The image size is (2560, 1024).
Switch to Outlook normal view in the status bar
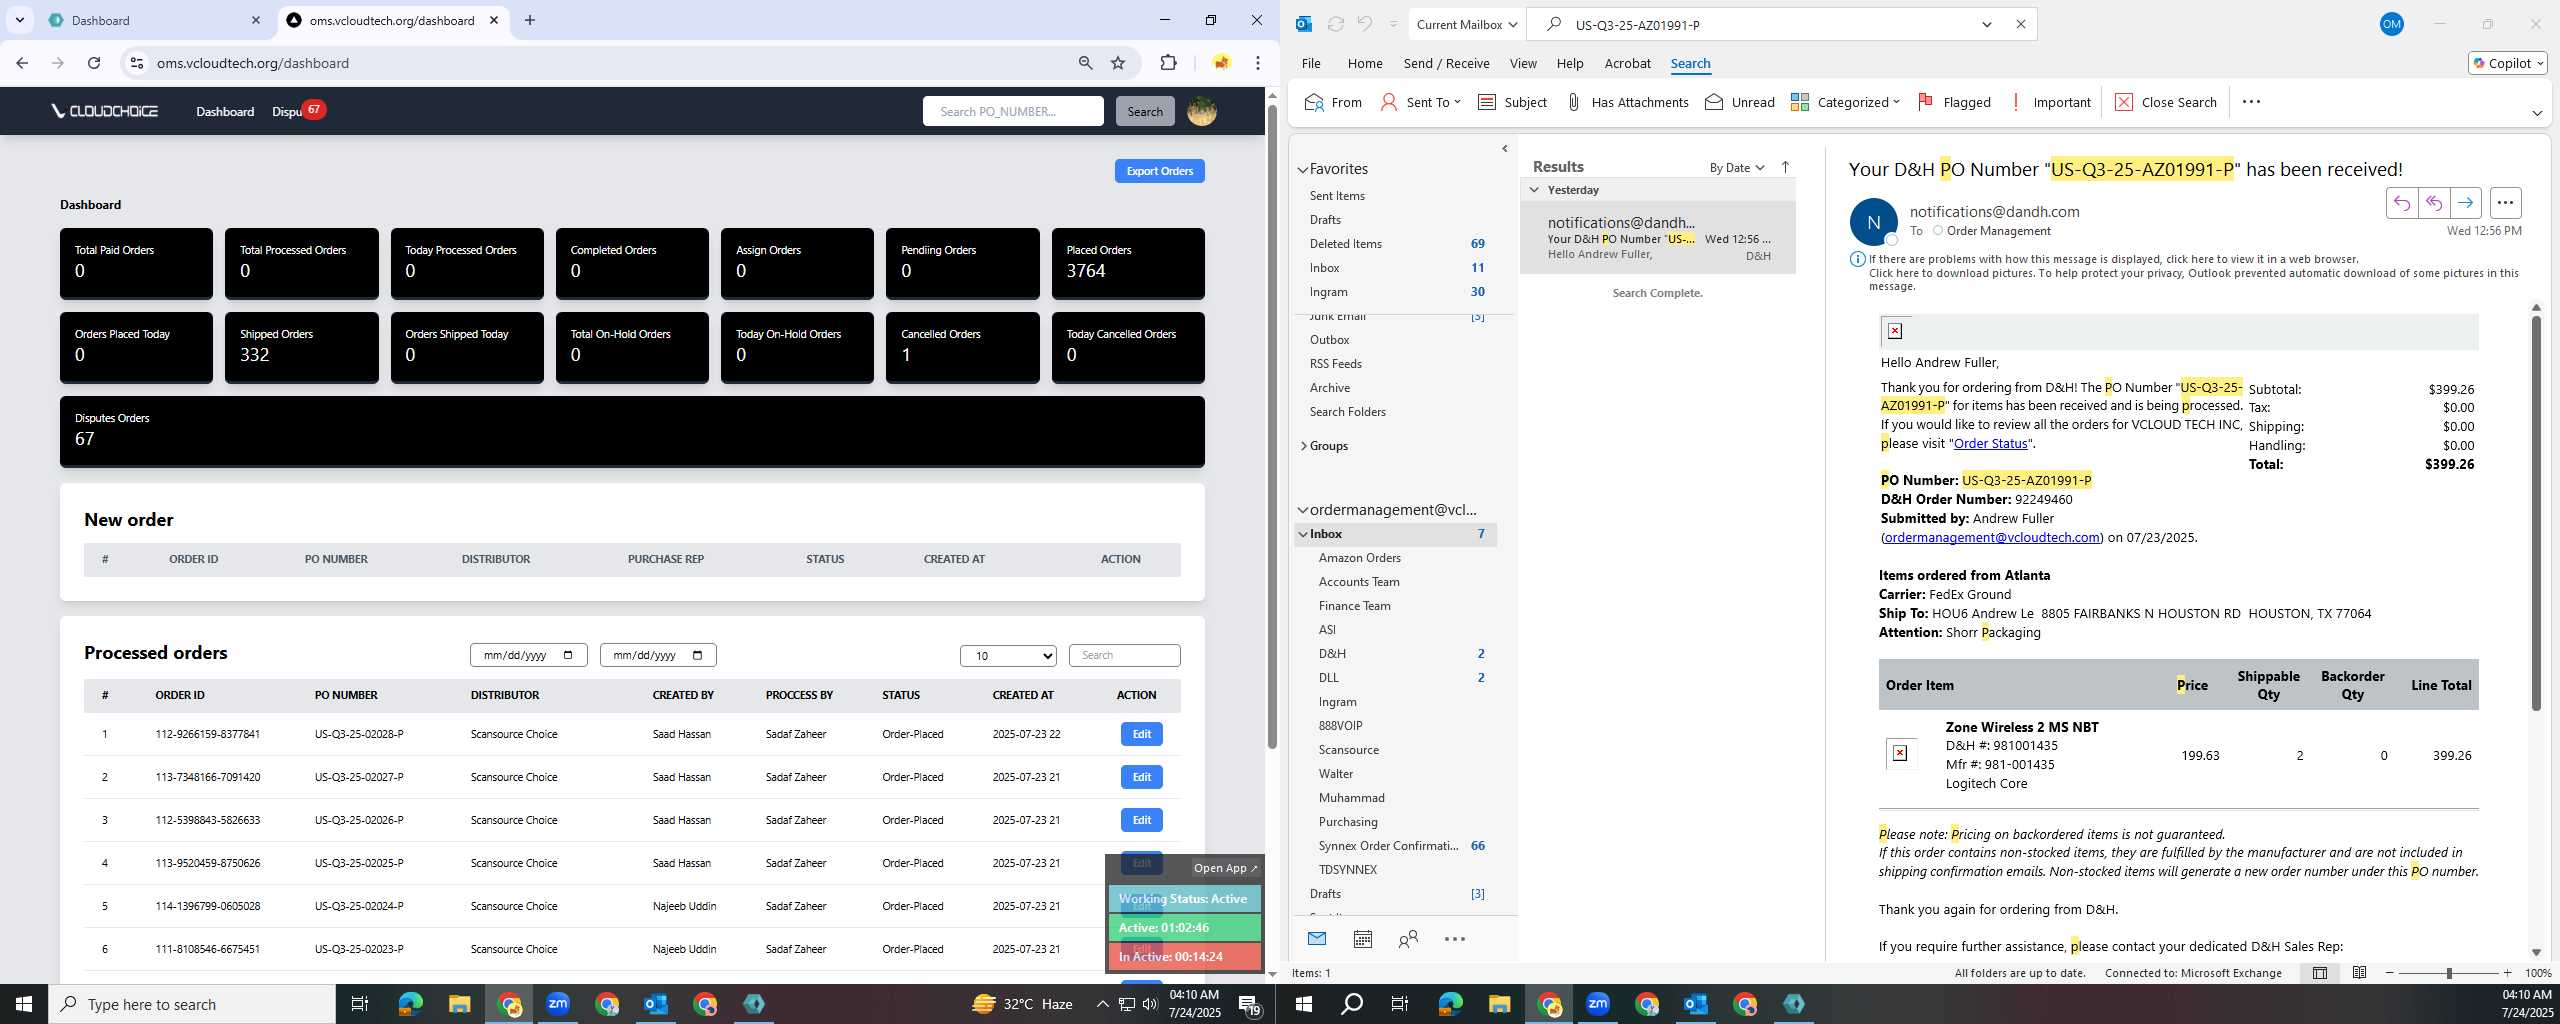[2319, 973]
